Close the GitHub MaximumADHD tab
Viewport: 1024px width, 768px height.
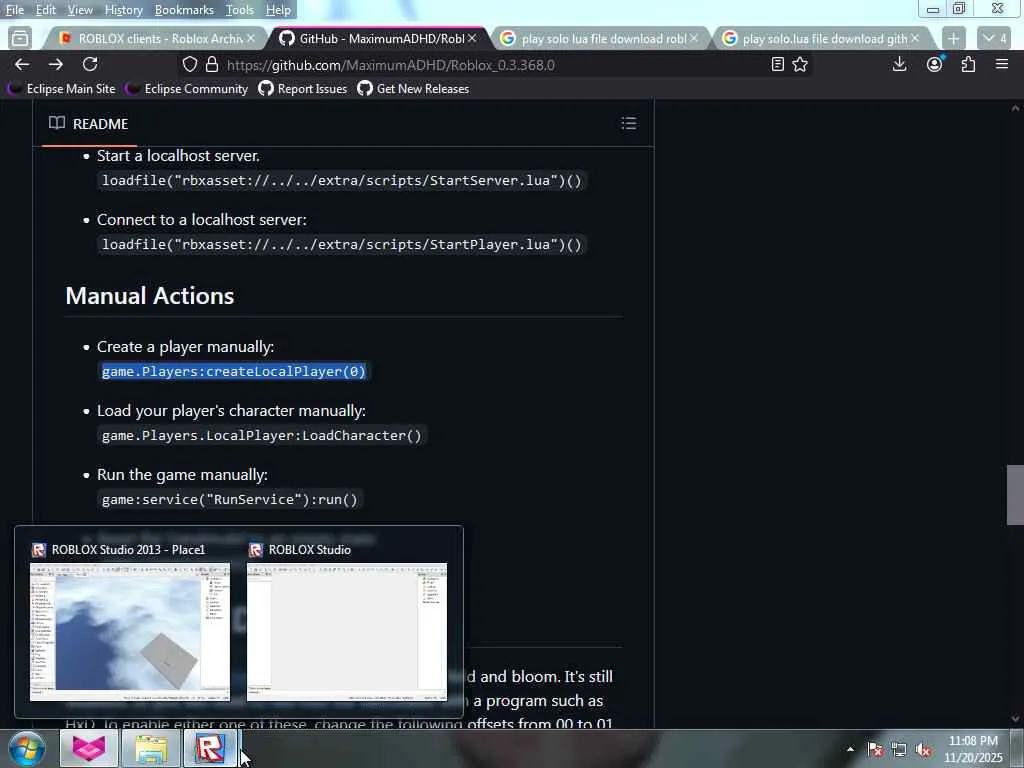pyautogui.click(x=472, y=39)
